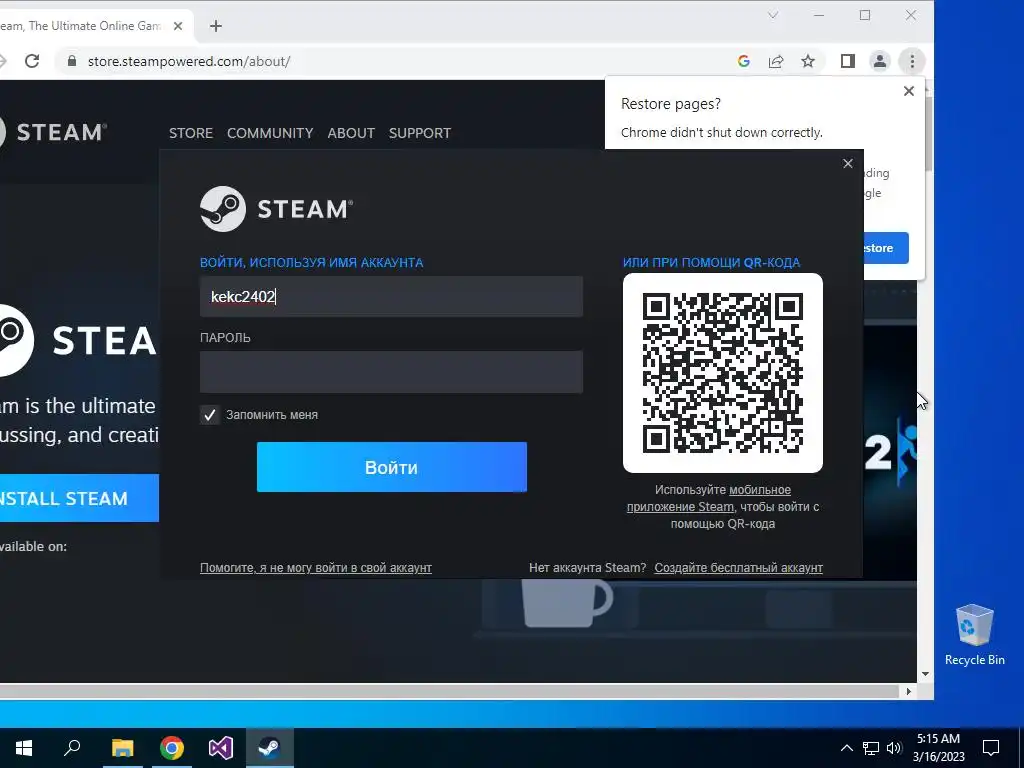Open Steam from the taskbar
Screen dimensions: 1024x768
tap(270, 748)
